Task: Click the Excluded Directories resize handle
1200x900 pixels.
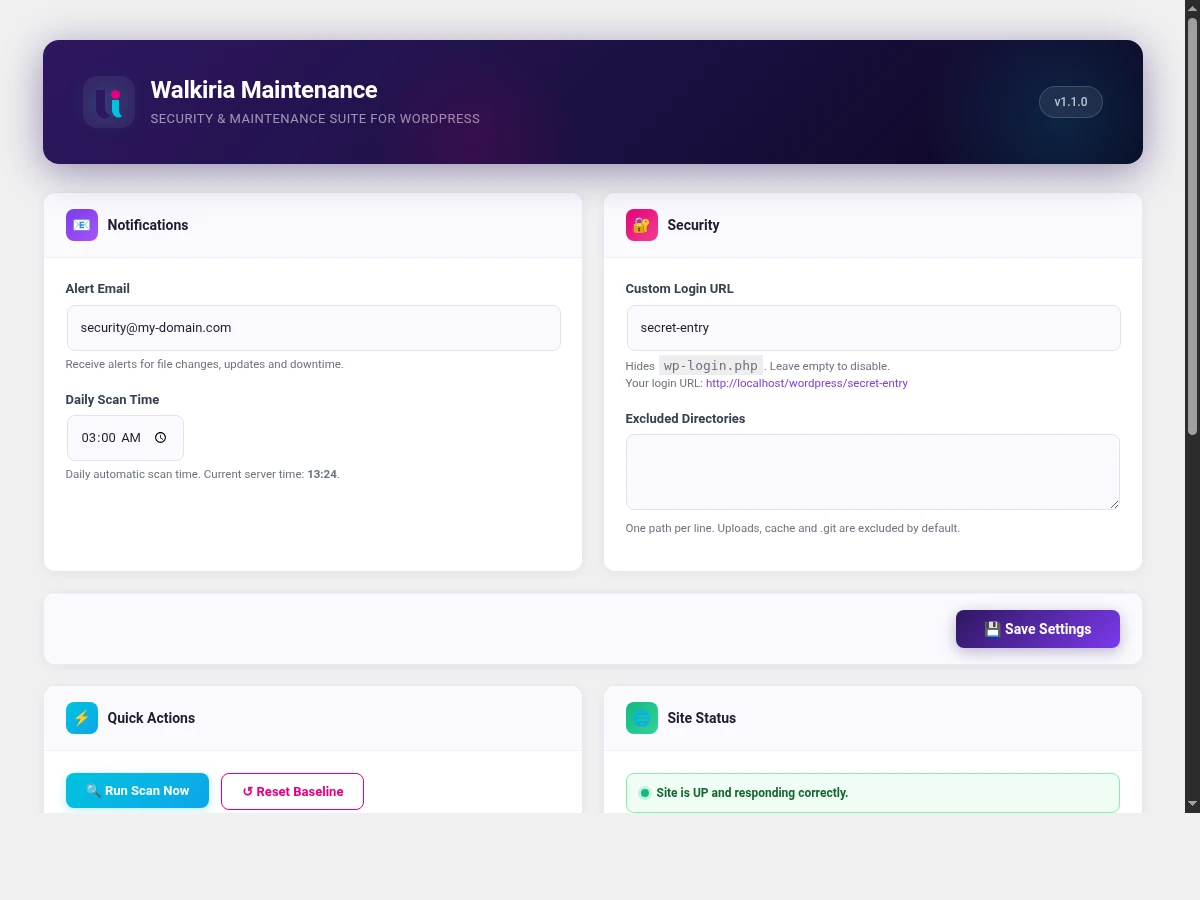Action: pyautogui.click(x=1113, y=503)
